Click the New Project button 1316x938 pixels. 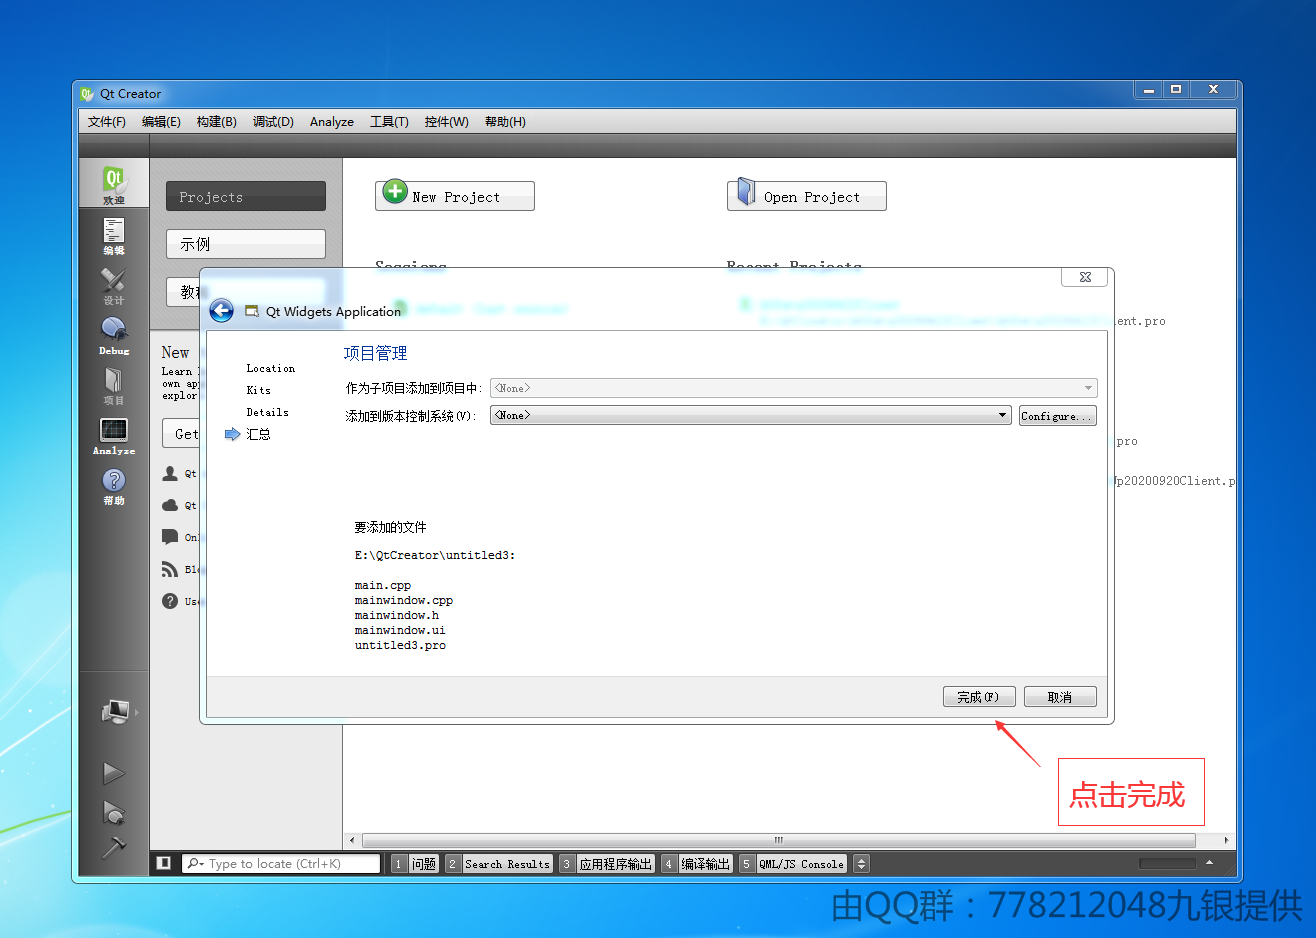coord(455,196)
